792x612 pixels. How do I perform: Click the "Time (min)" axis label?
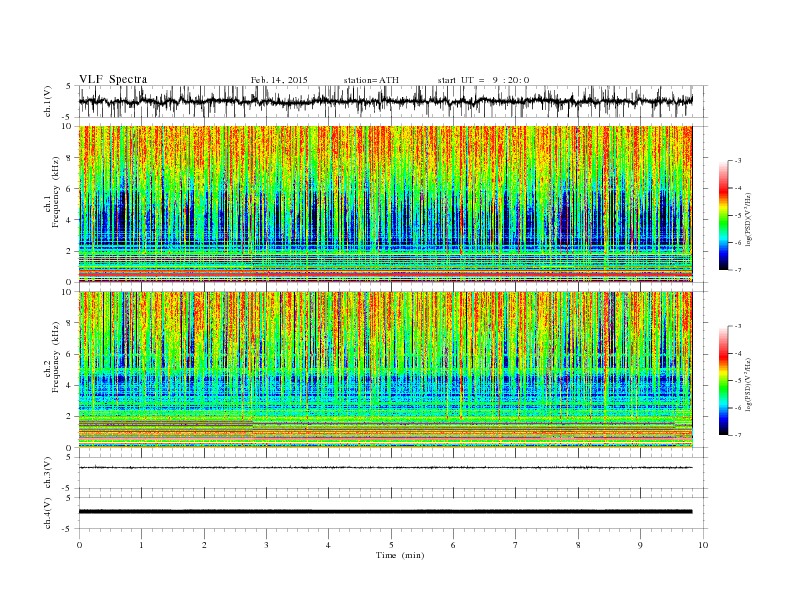pyautogui.click(x=400, y=555)
